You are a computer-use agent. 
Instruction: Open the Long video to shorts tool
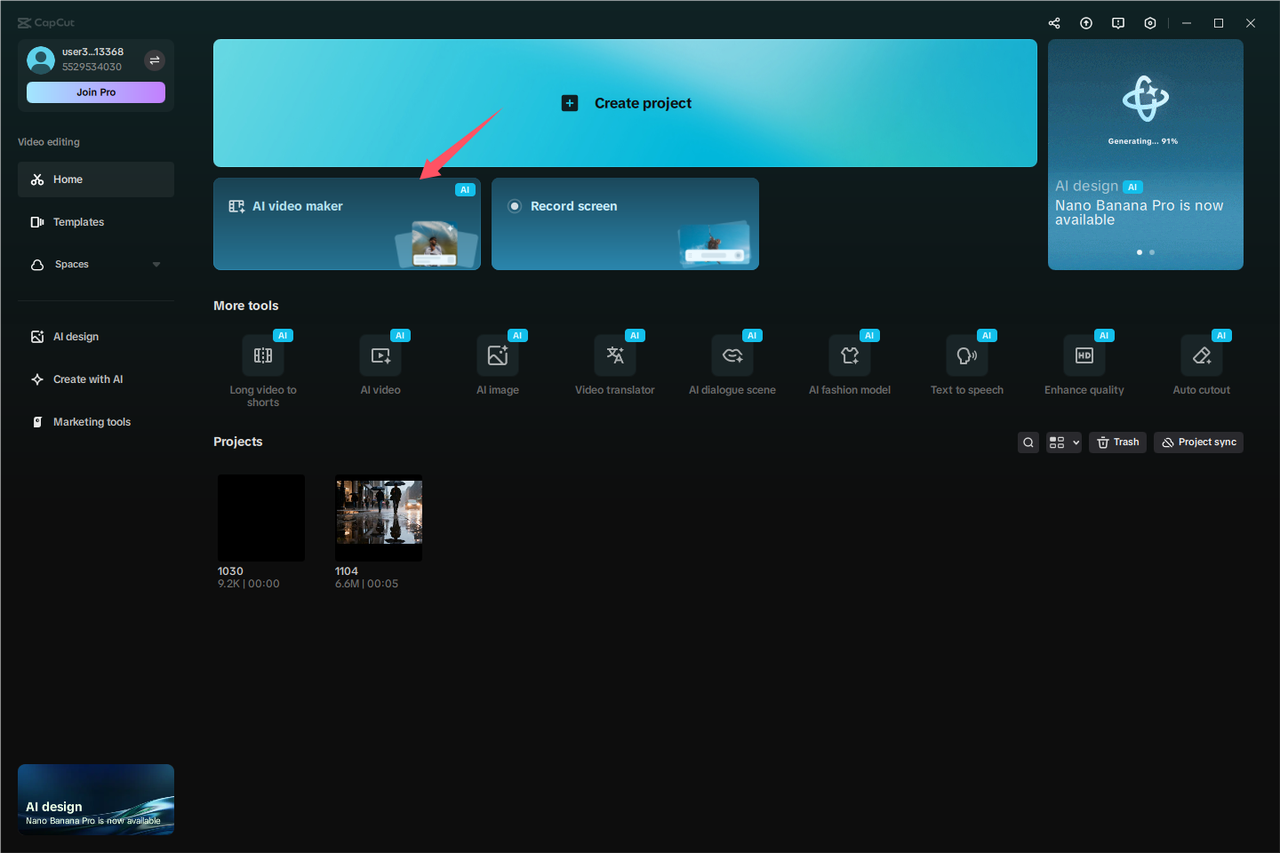tap(263, 362)
